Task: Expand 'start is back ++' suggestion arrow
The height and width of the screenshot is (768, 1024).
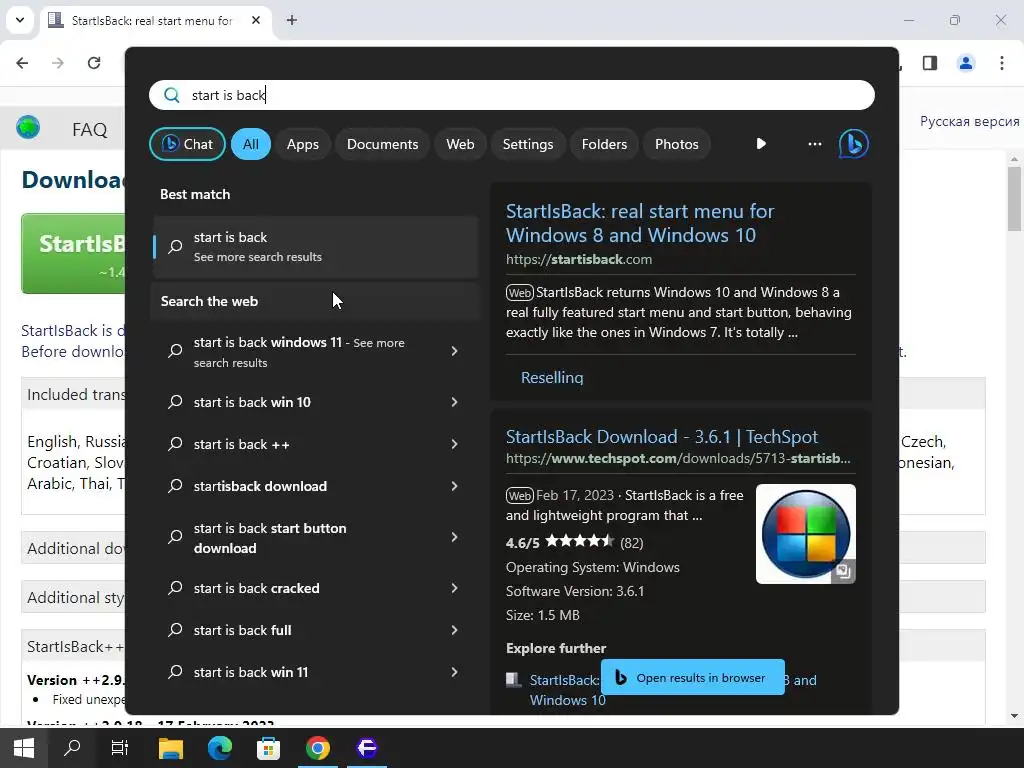Action: pyautogui.click(x=455, y=444)
